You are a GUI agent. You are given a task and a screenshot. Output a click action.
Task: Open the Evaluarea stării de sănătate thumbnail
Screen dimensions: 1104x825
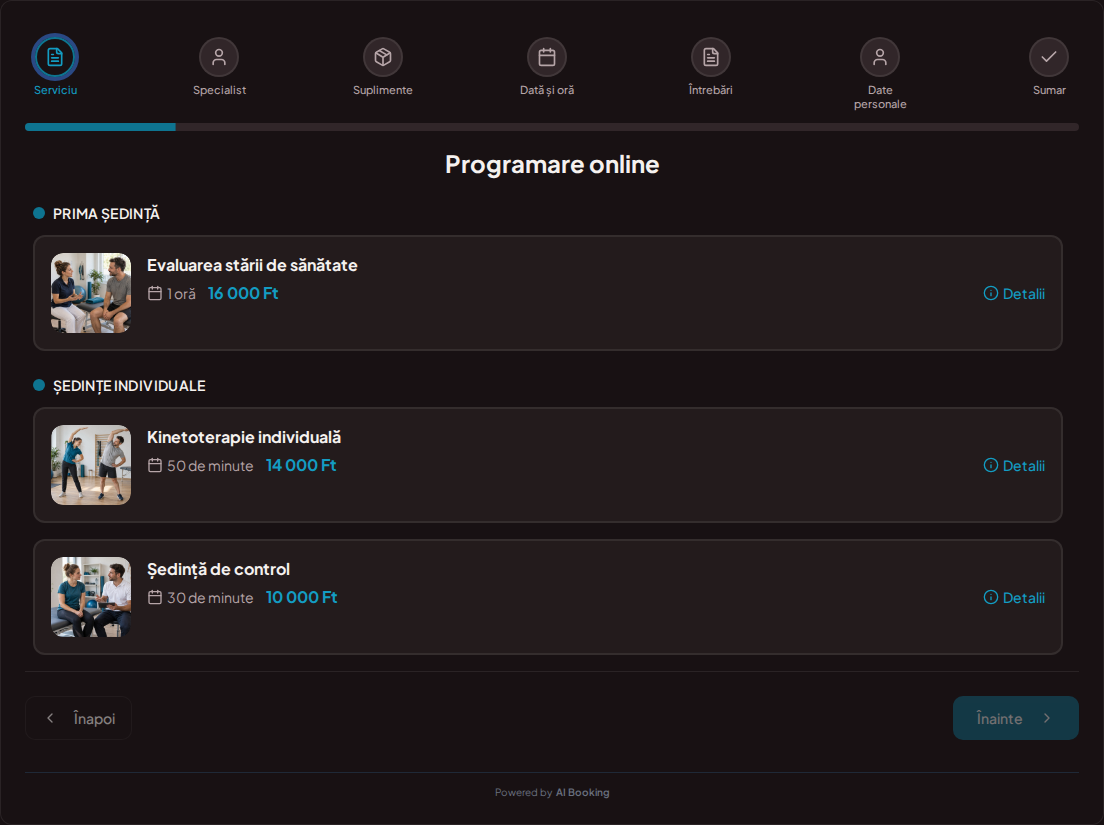[x=91, y=293]
